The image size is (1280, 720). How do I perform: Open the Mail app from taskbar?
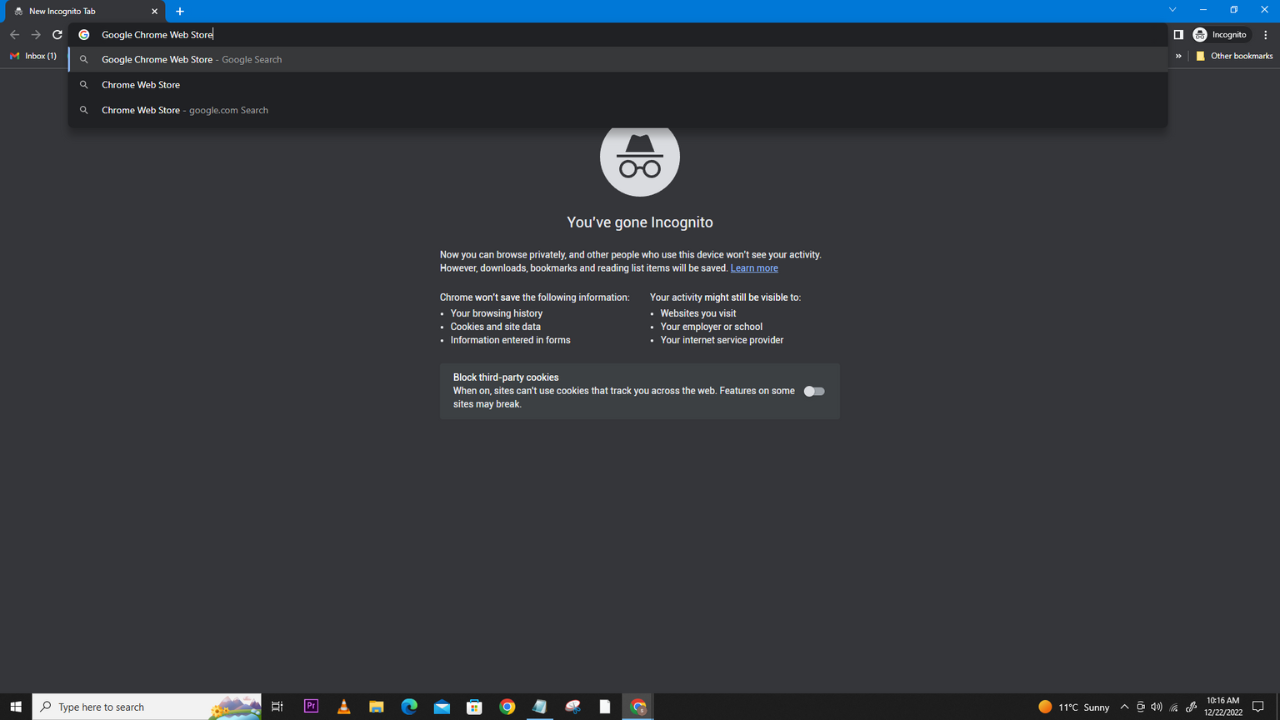tap(442, 707)
